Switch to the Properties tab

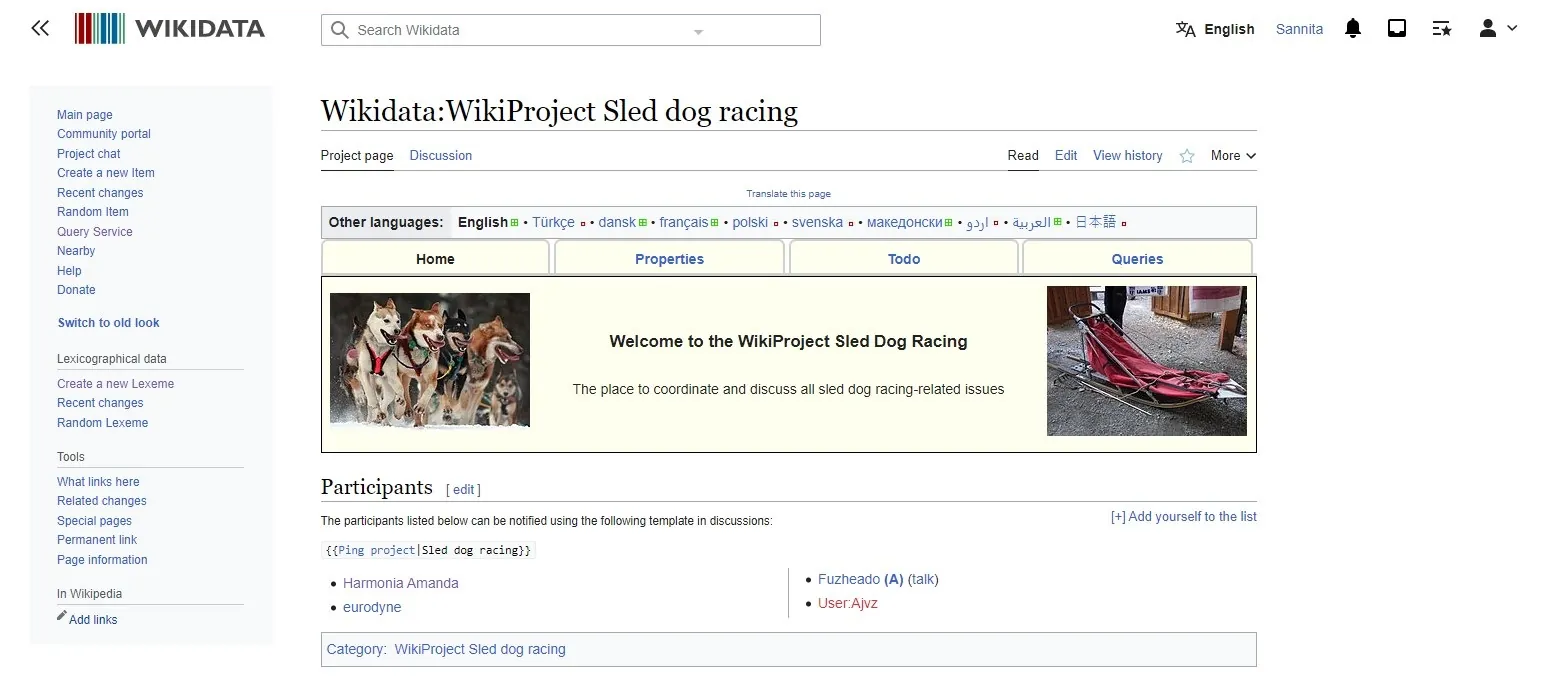[669, 259]
